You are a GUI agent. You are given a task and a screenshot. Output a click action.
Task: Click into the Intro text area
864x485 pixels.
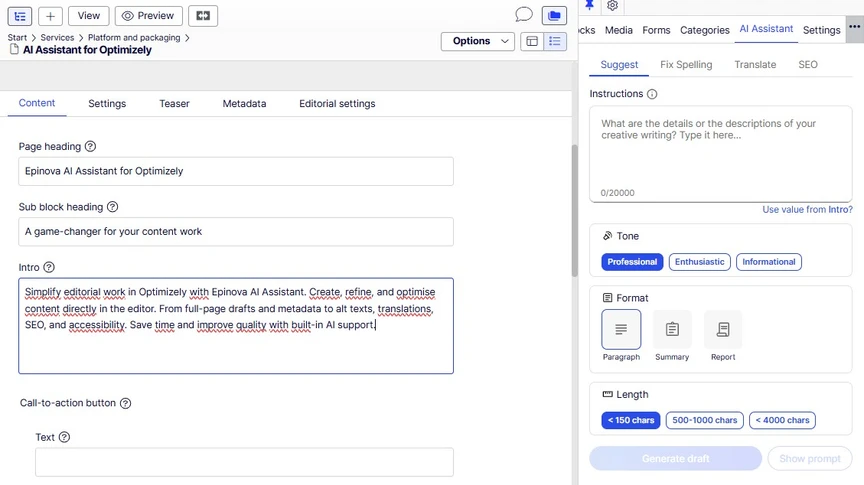[236, 326]
